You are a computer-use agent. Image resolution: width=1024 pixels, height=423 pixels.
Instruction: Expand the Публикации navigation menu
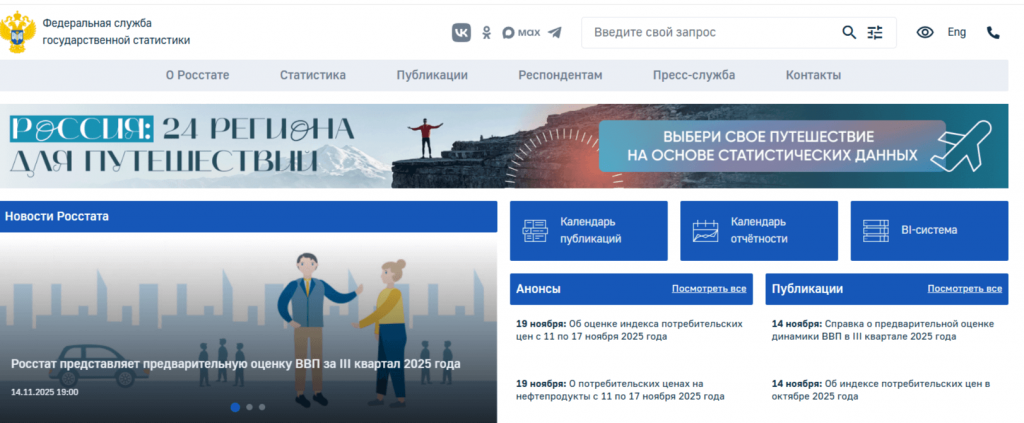click(432, 75)
